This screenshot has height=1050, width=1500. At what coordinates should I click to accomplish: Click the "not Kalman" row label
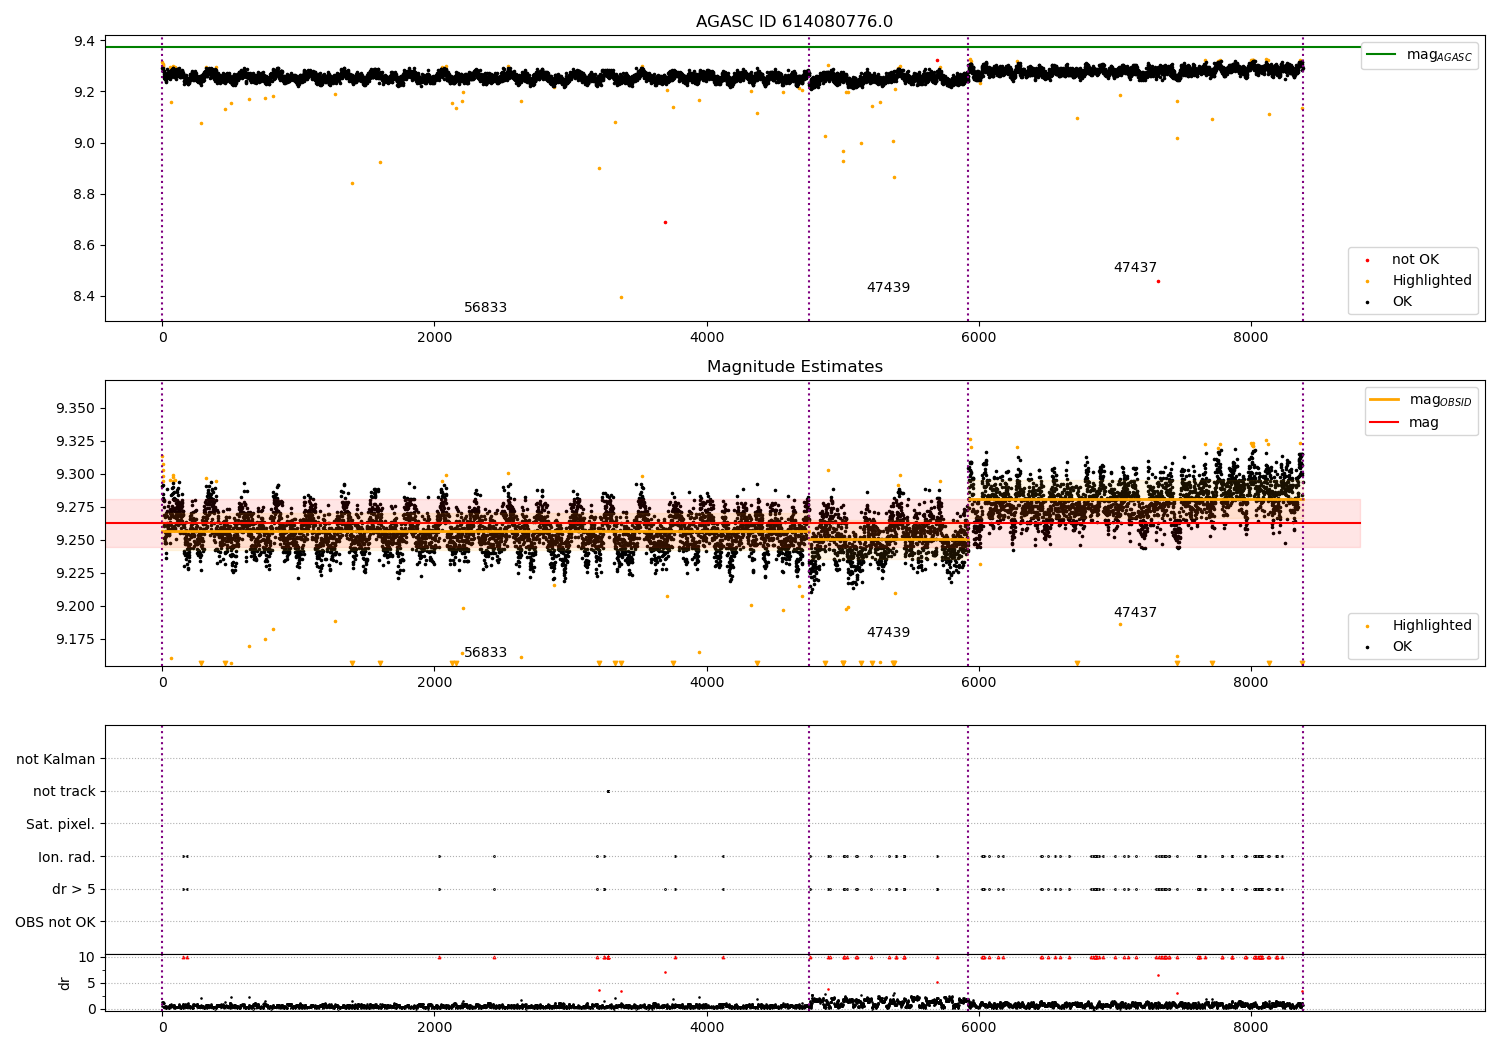pyautogui.click(x=56, y=760)
